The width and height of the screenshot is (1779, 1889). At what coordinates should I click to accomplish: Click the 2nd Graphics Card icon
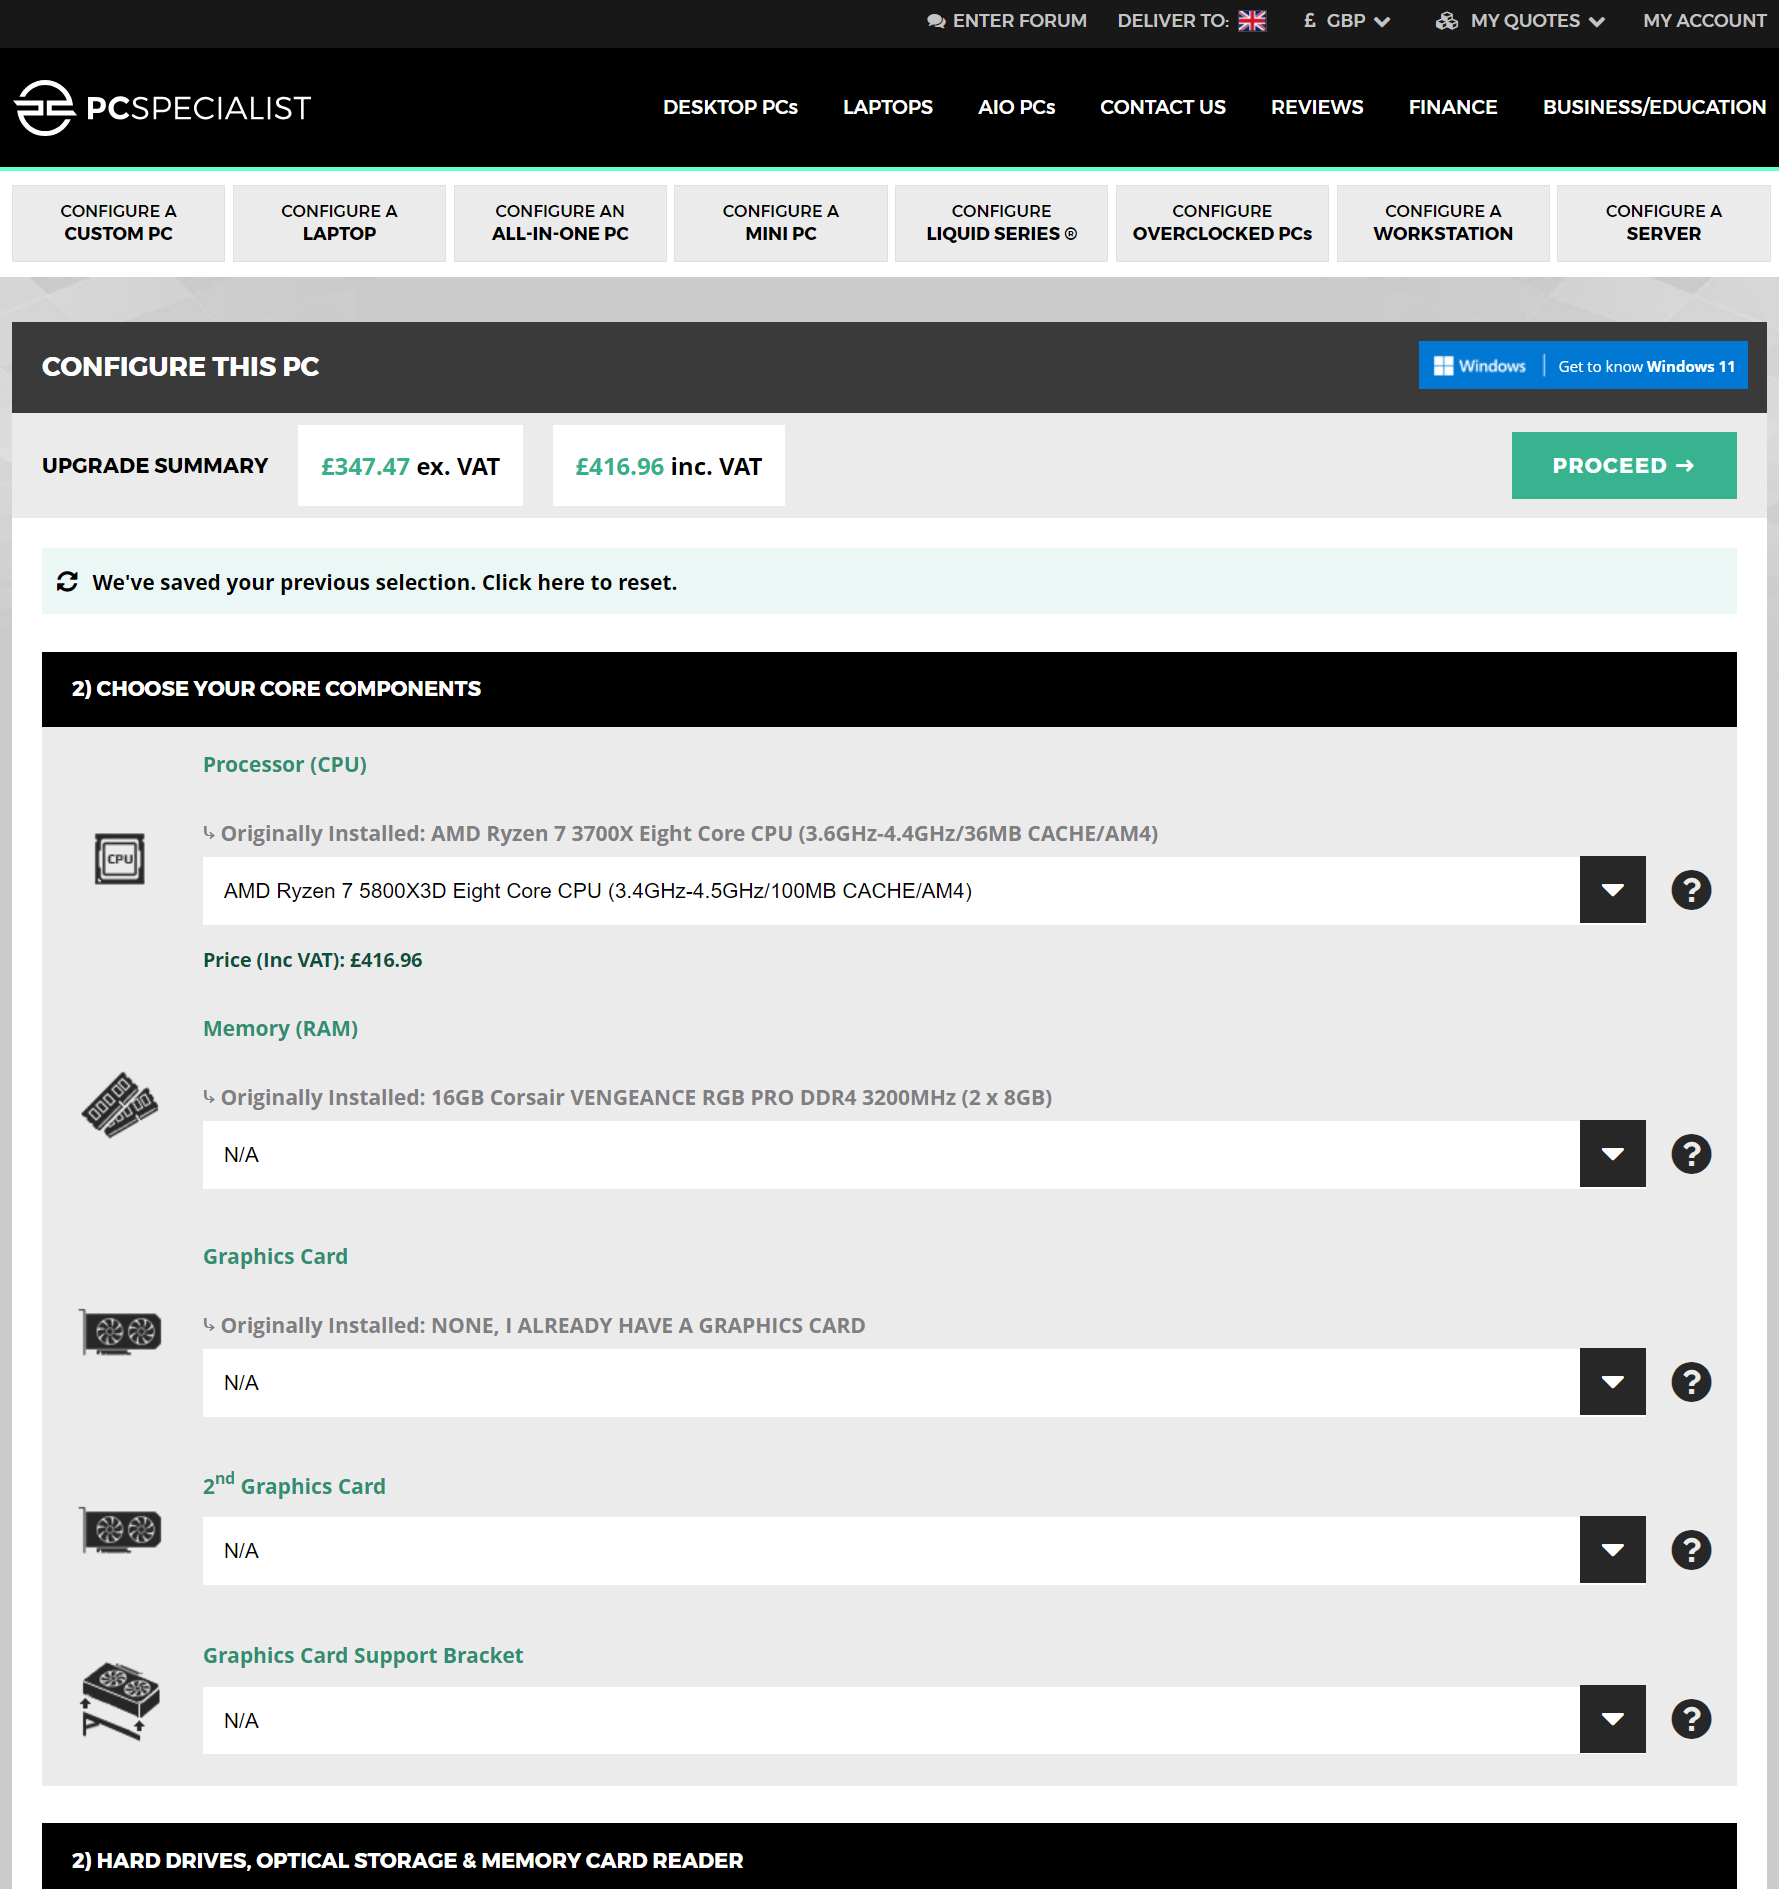click(x=120, y=1530)
